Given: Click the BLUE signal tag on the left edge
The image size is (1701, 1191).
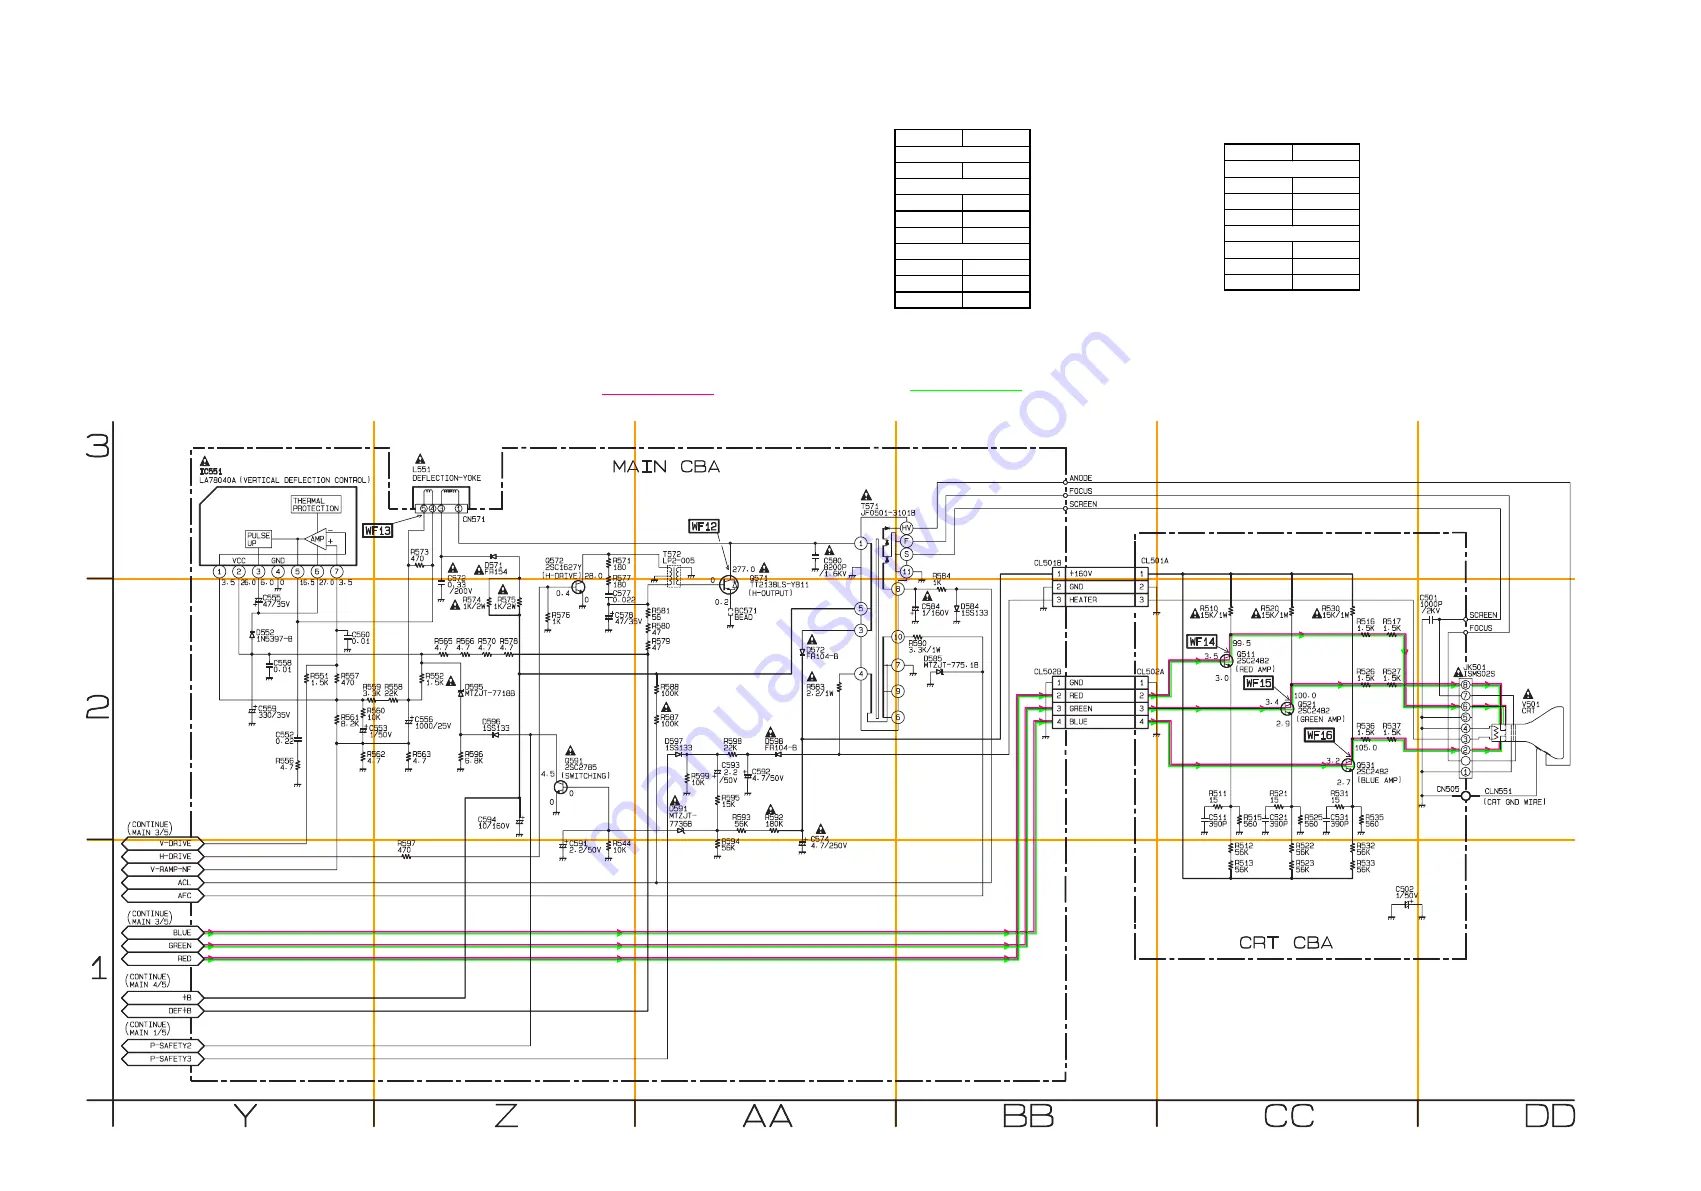Looking at the screenshot, I should 163,933.
